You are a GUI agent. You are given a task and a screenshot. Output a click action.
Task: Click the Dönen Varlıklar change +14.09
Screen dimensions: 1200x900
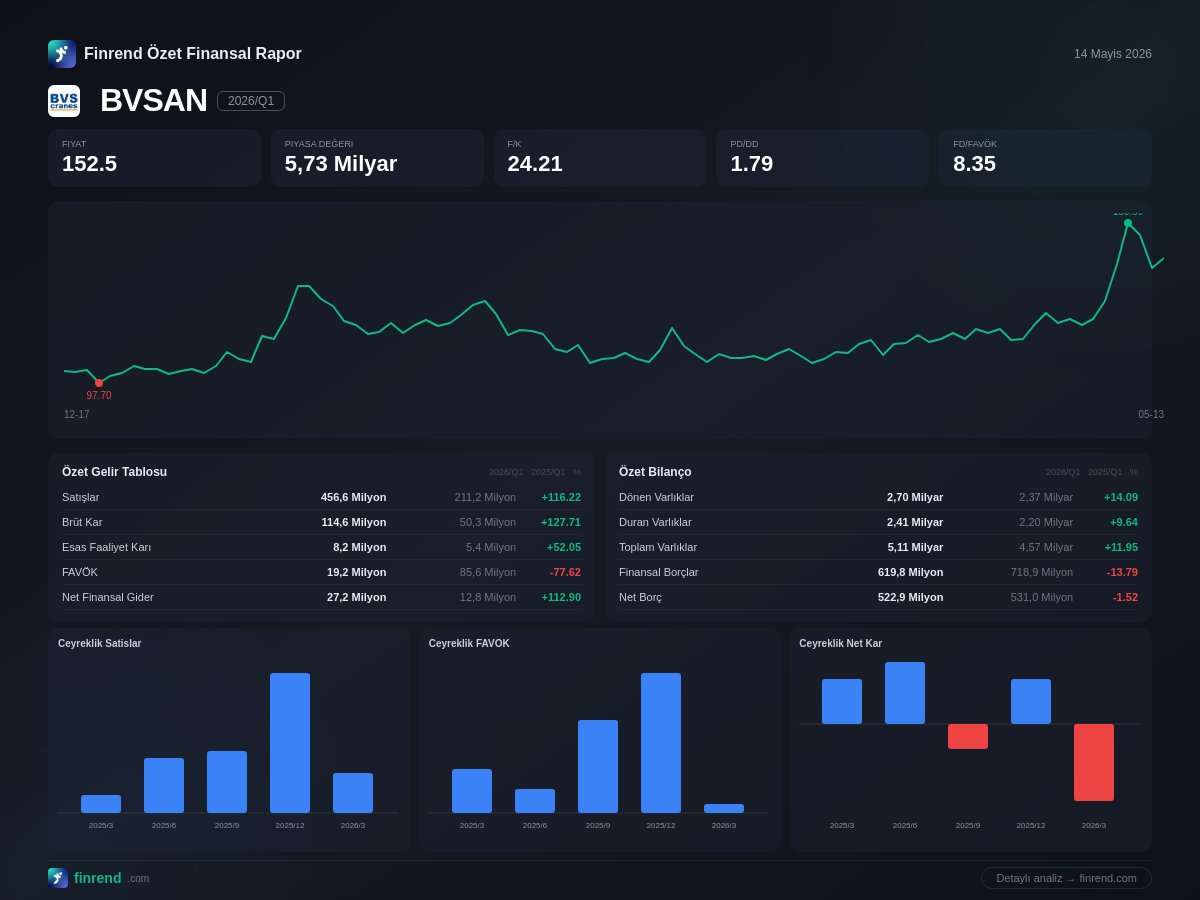(x=1121, y=497)
